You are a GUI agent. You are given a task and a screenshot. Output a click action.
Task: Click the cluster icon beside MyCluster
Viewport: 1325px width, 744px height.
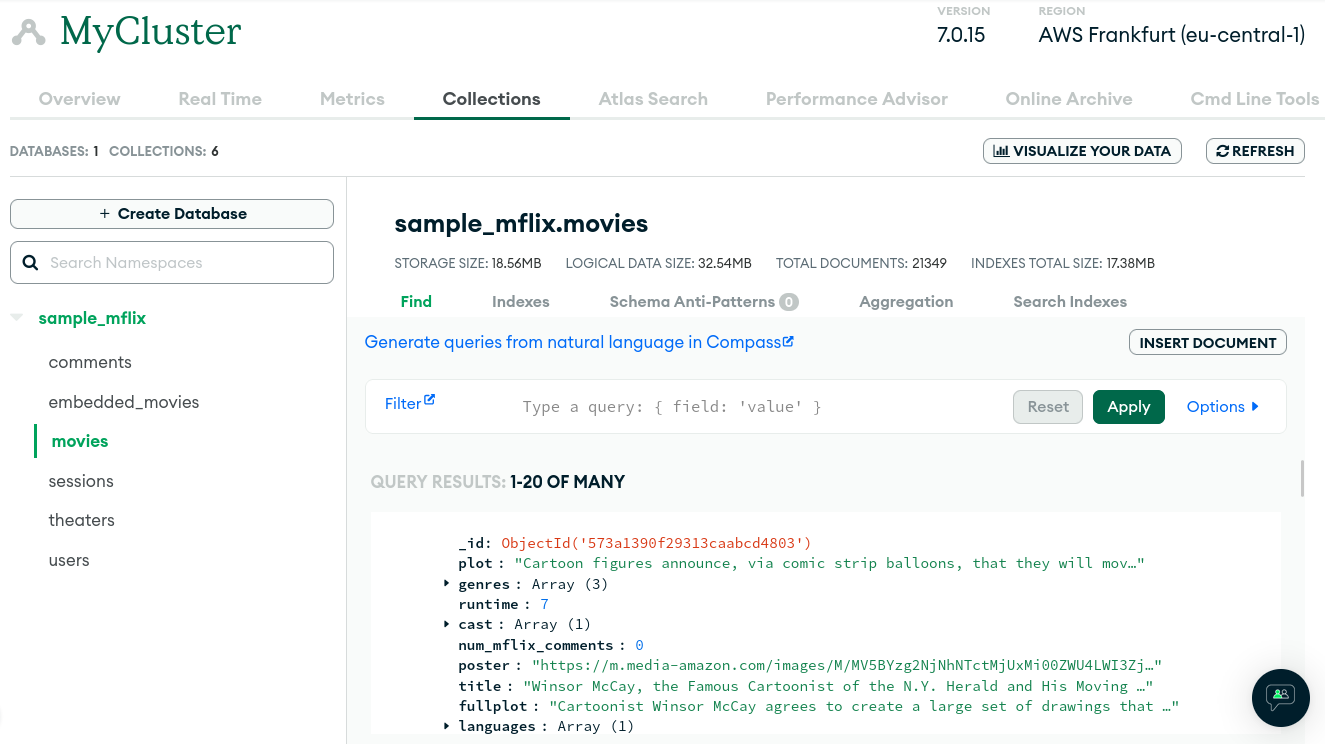29,33
